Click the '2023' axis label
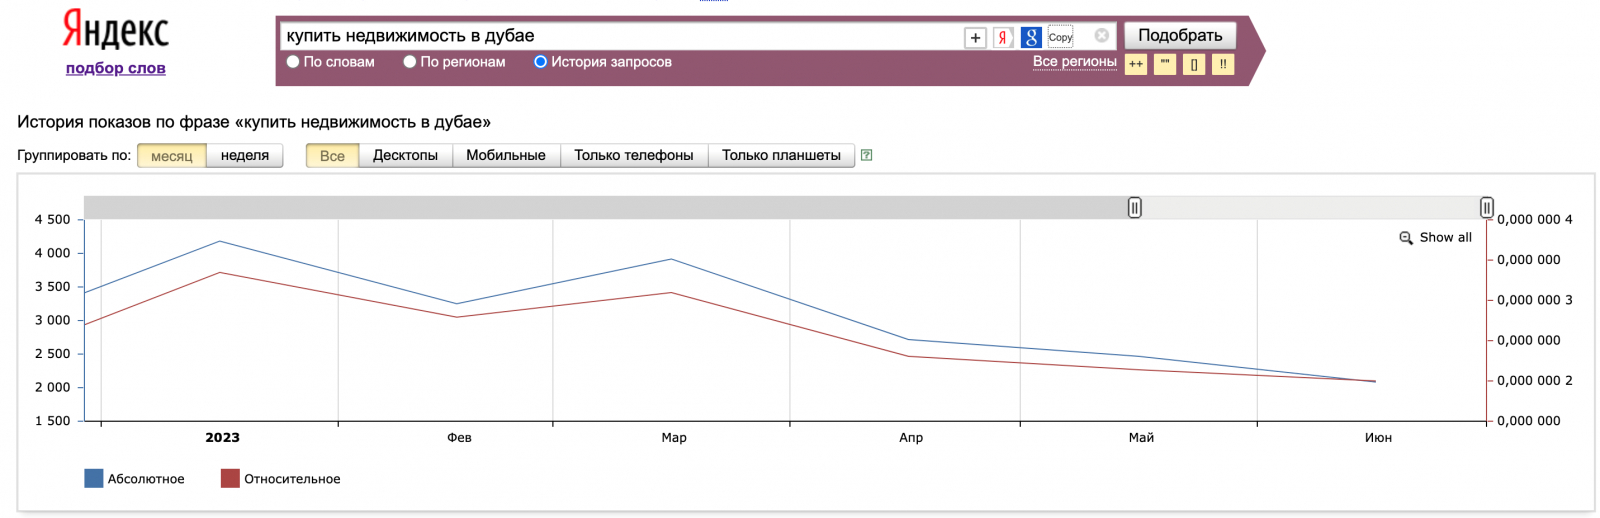Screen dimensions: 1600x518 [x=222, y=438]
